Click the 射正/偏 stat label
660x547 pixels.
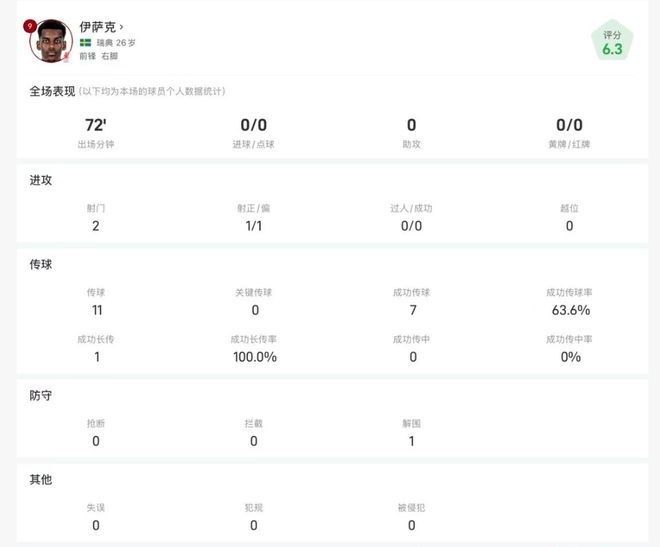pyautogui.click(x=253, y=208)
